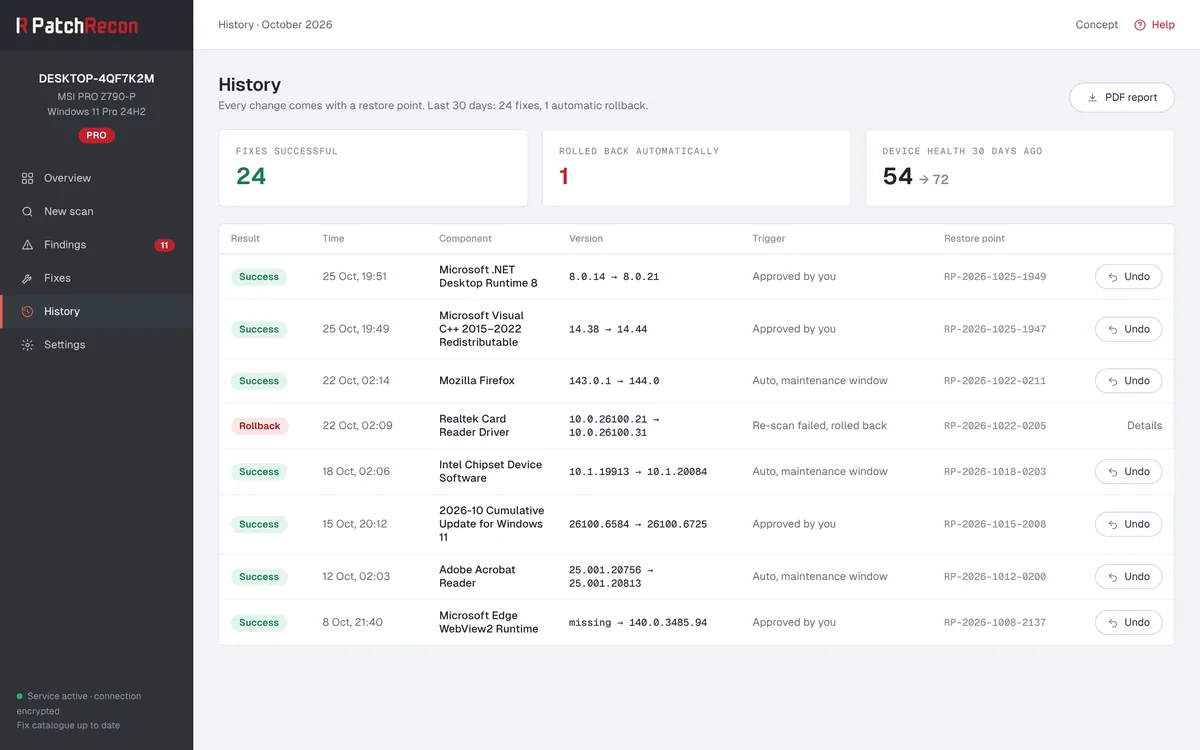Undo the Intel Chipset Device Software fix

(1128, 472)
